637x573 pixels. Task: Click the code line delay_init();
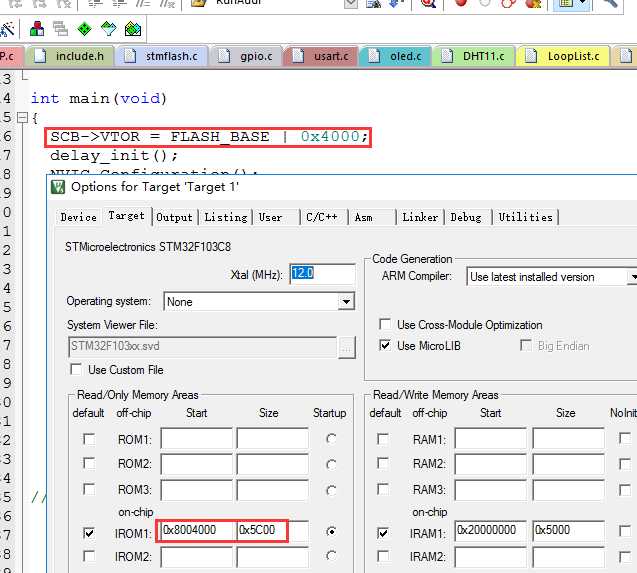pos(114,156)
